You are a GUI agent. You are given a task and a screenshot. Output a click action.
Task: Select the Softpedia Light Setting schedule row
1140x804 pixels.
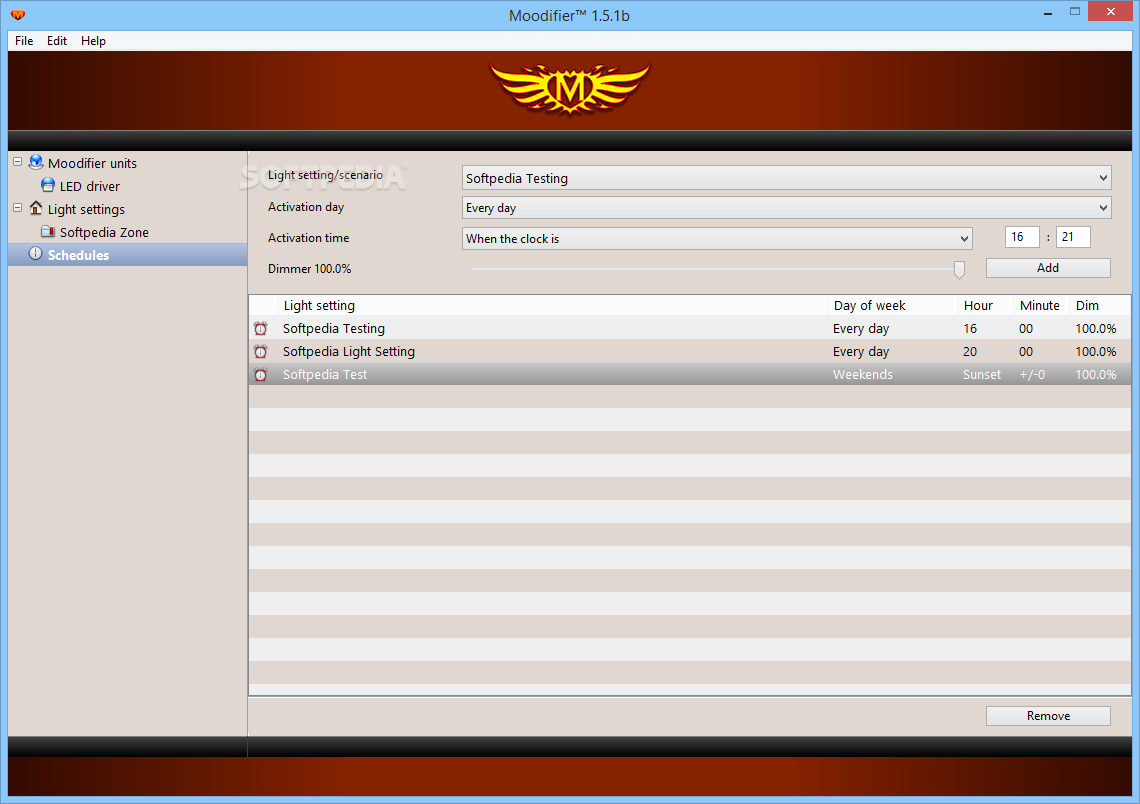click(x=690, y=352)
